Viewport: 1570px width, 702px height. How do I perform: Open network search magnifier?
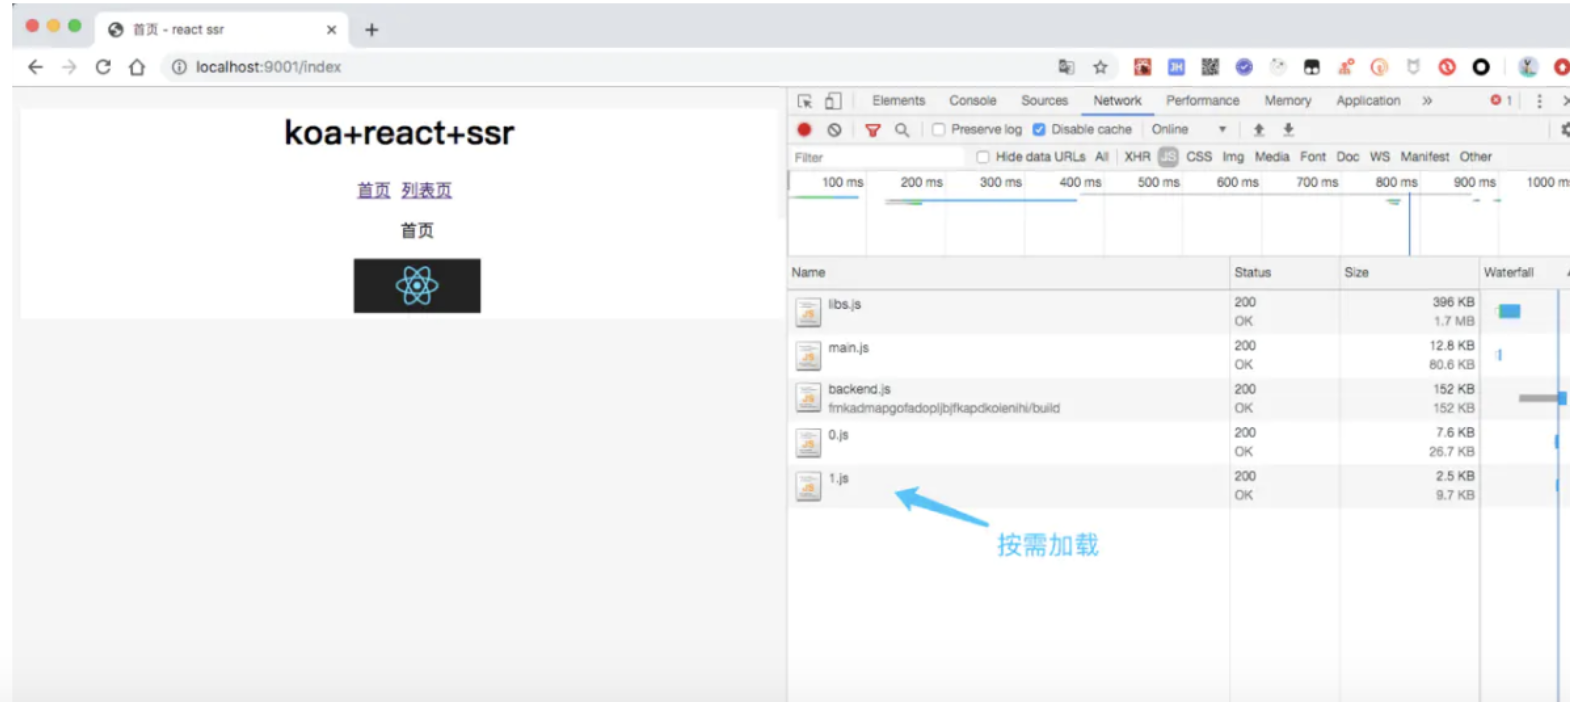click(902, 130)
